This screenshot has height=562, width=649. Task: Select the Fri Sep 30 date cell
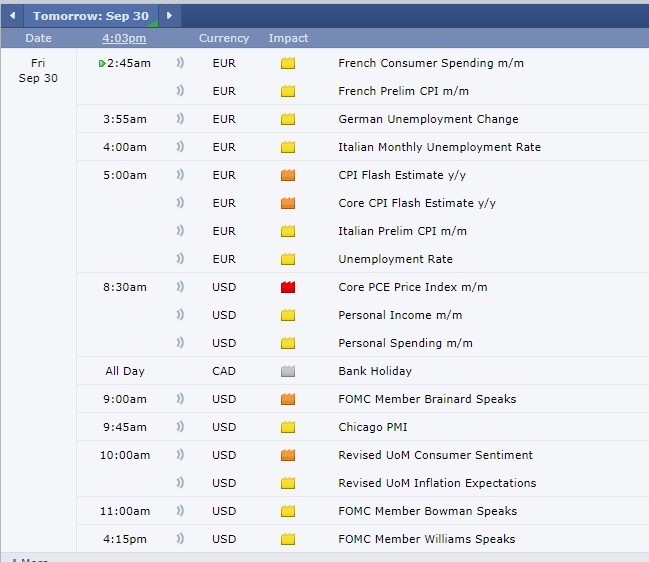pyautogui.click(x=38, y=70)
